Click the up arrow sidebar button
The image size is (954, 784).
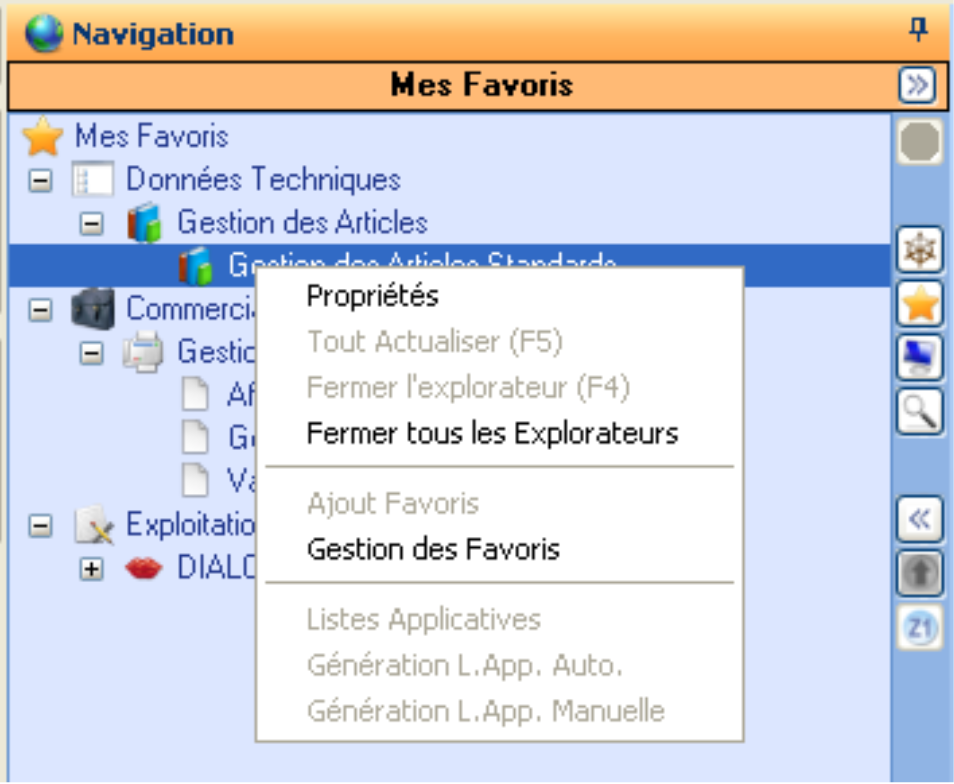pos(918,573)
